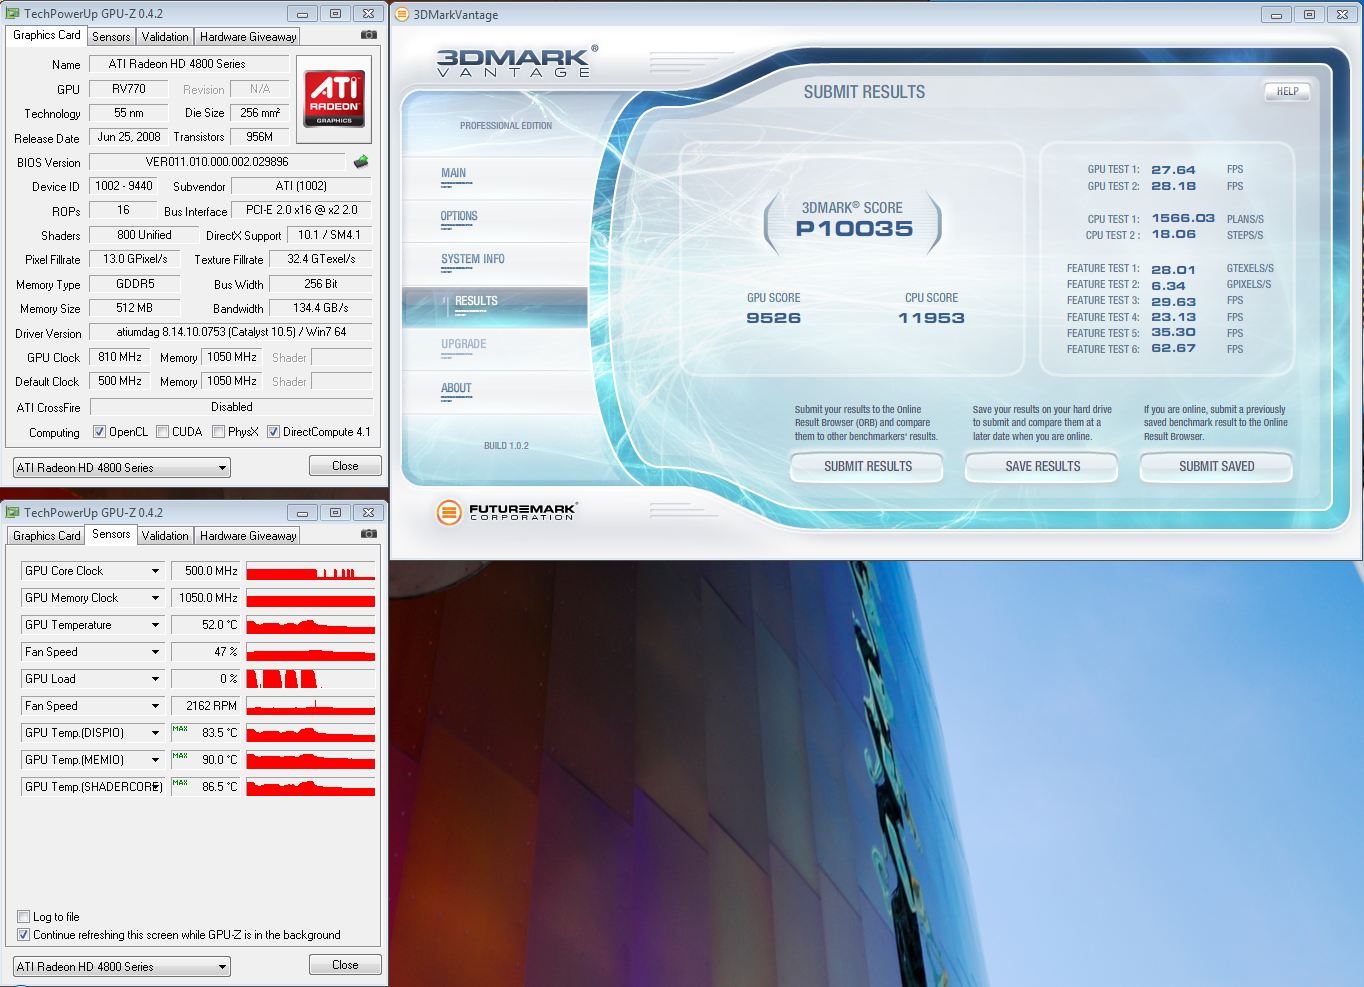Expand the GPU Temp.(DISPIO) sensor dropdown

coord(155,733)
